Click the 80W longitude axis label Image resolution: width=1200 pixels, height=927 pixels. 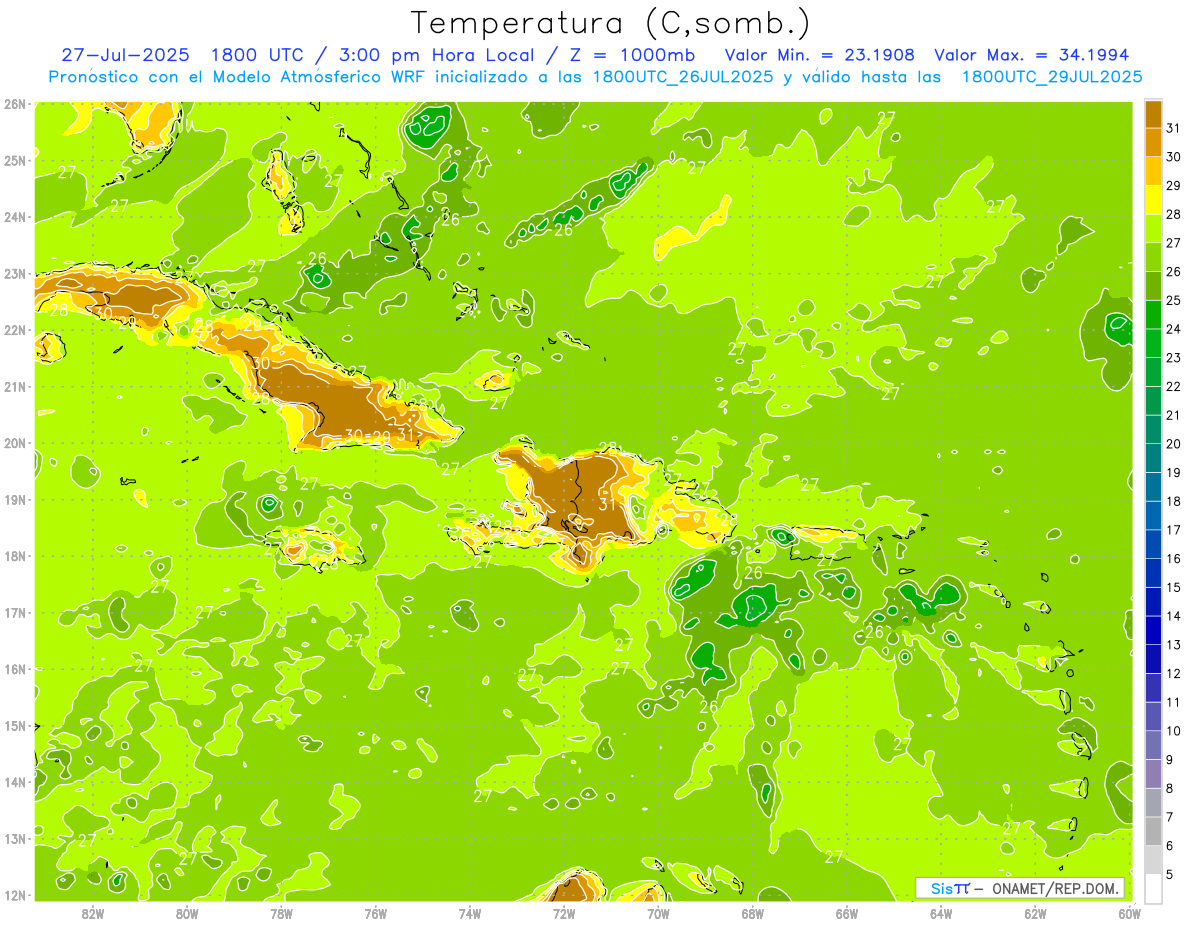pos(187,913)
